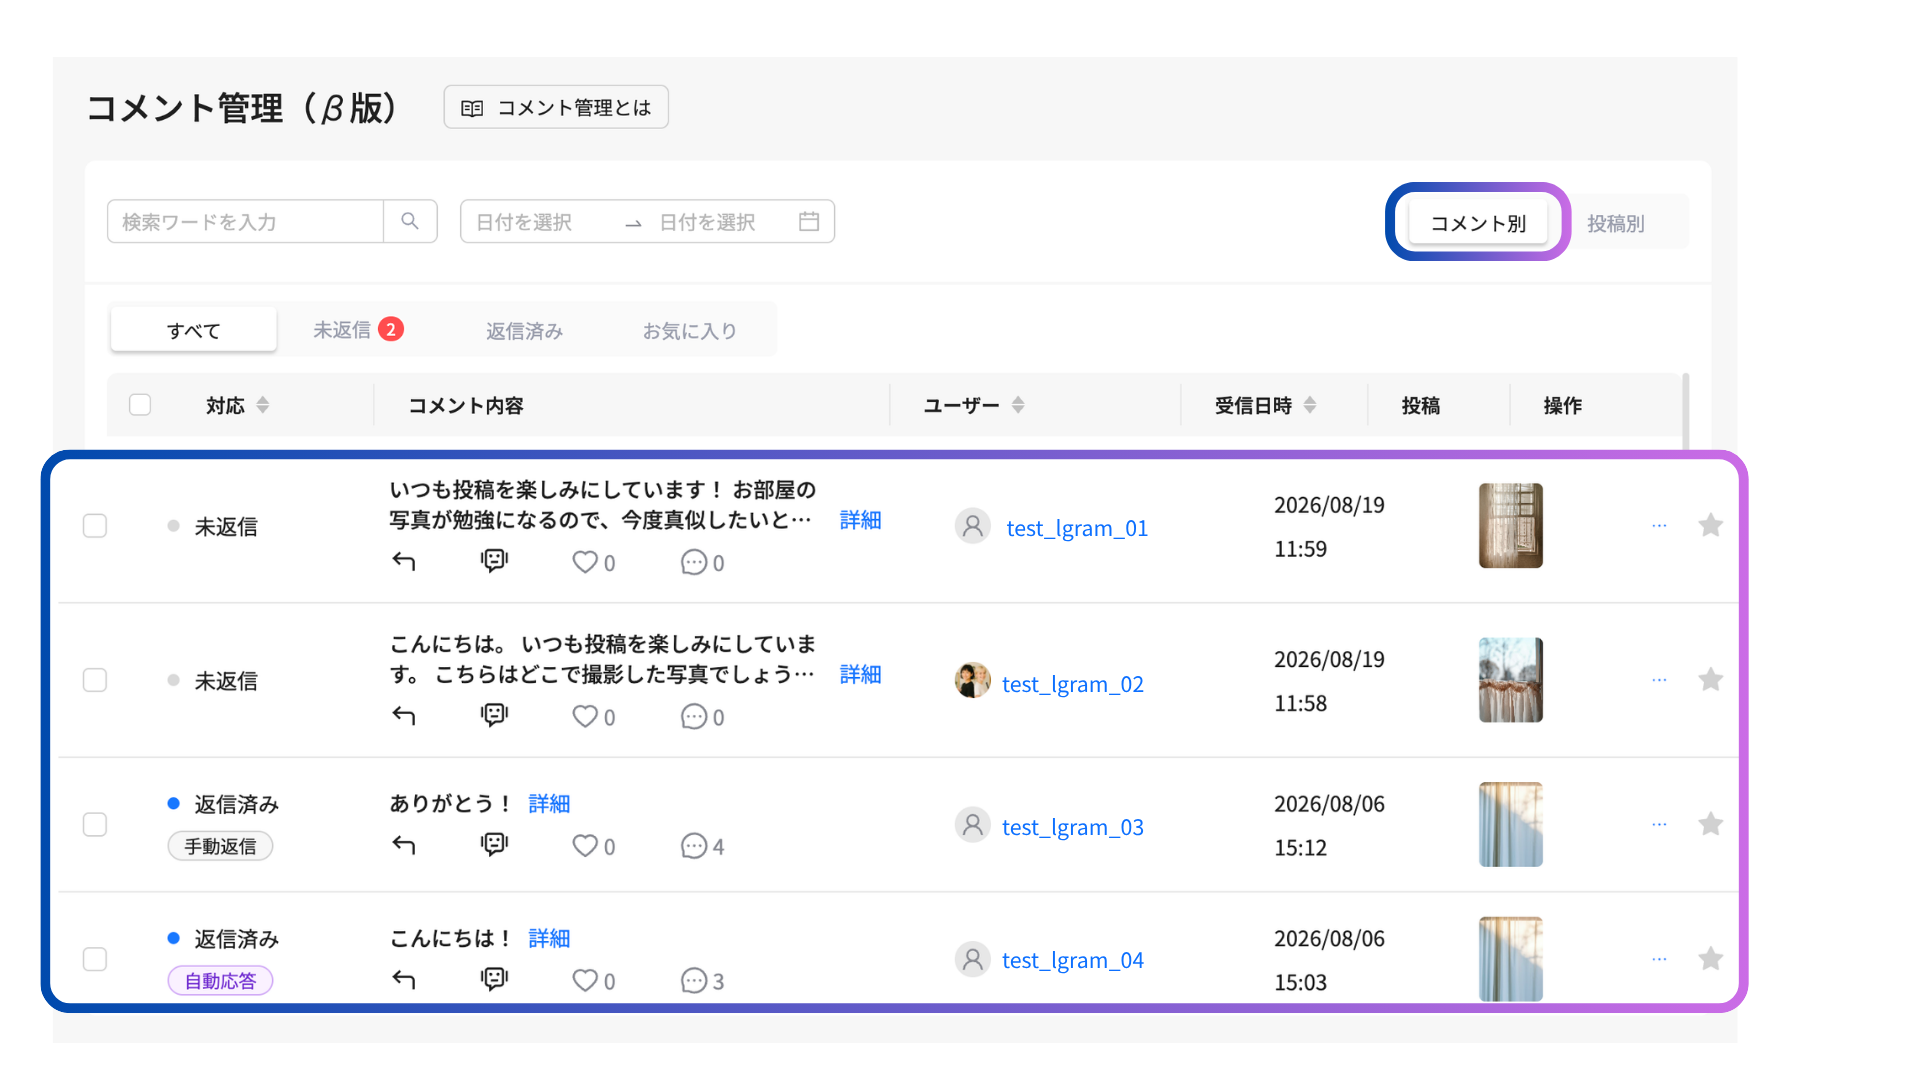Screen dimensions: 1920x1080
Task: Check the box for test_lgram_01 row
Action: [95, 526]
